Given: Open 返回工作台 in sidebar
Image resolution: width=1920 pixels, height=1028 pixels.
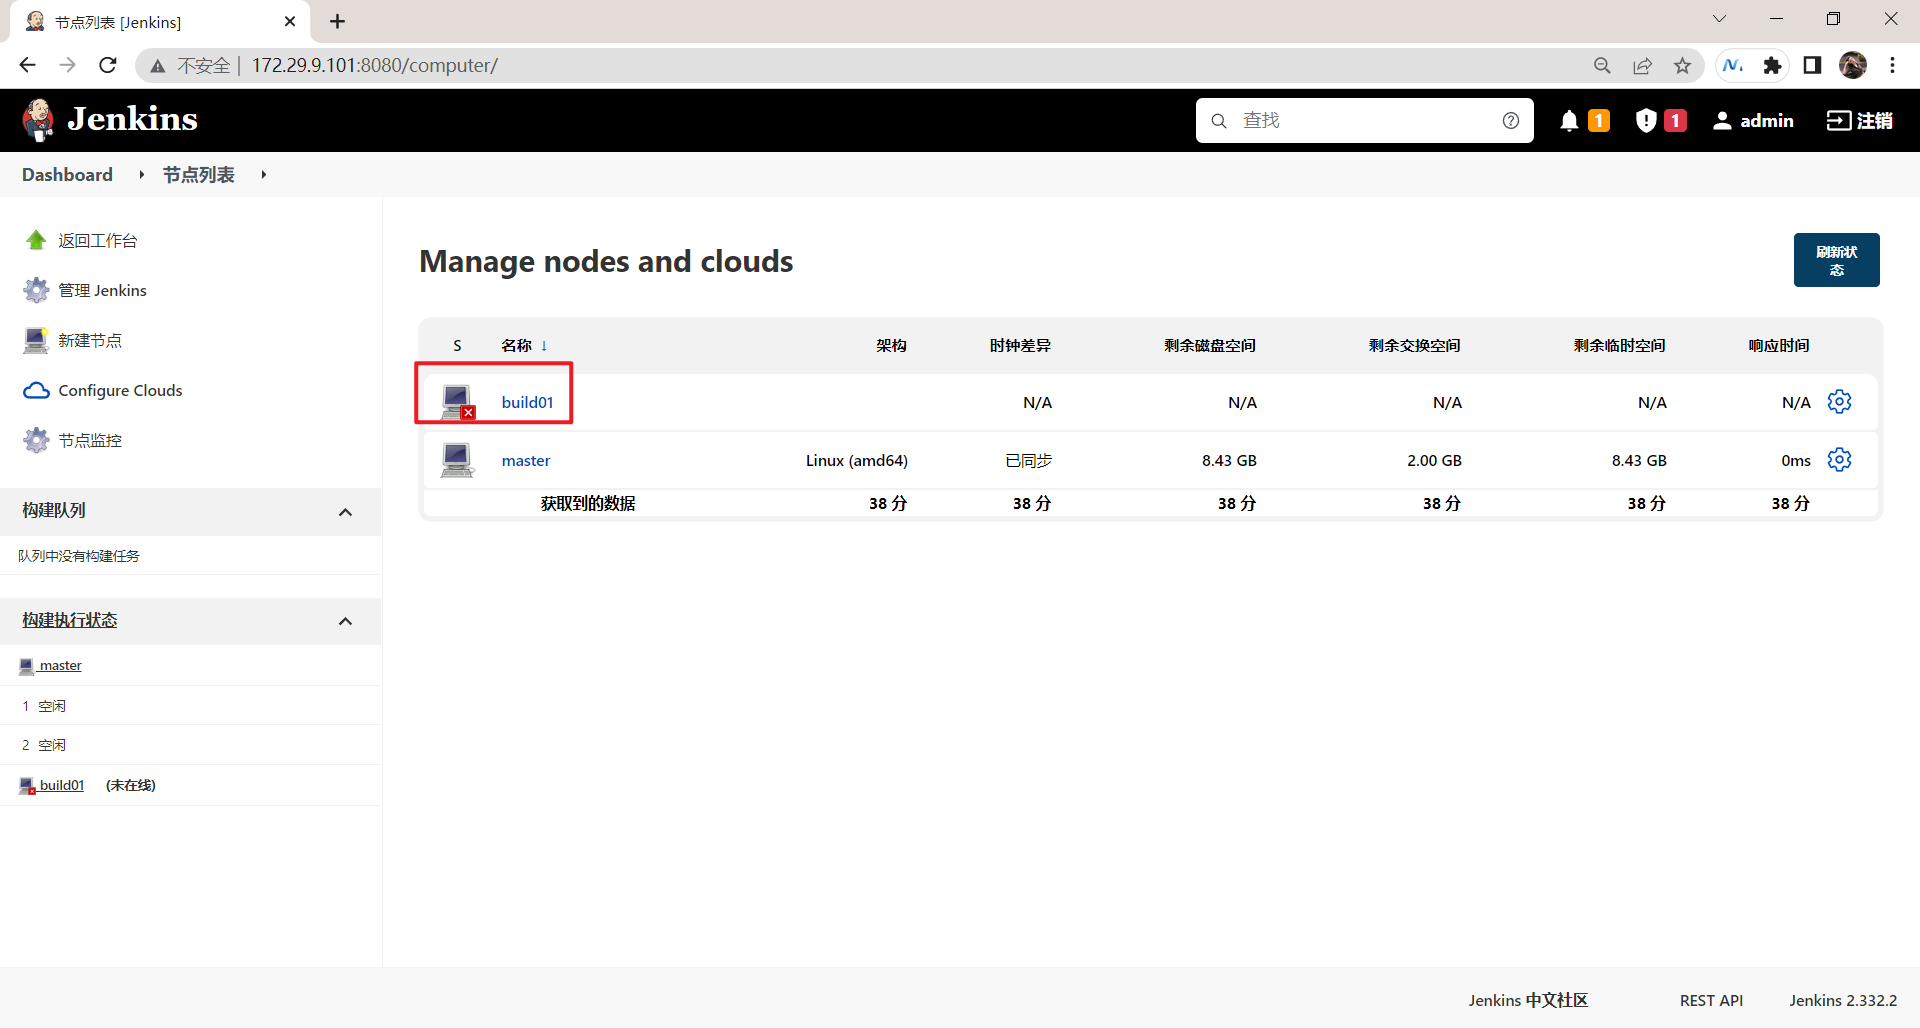Looking at the screenshot, I should 98,240.
